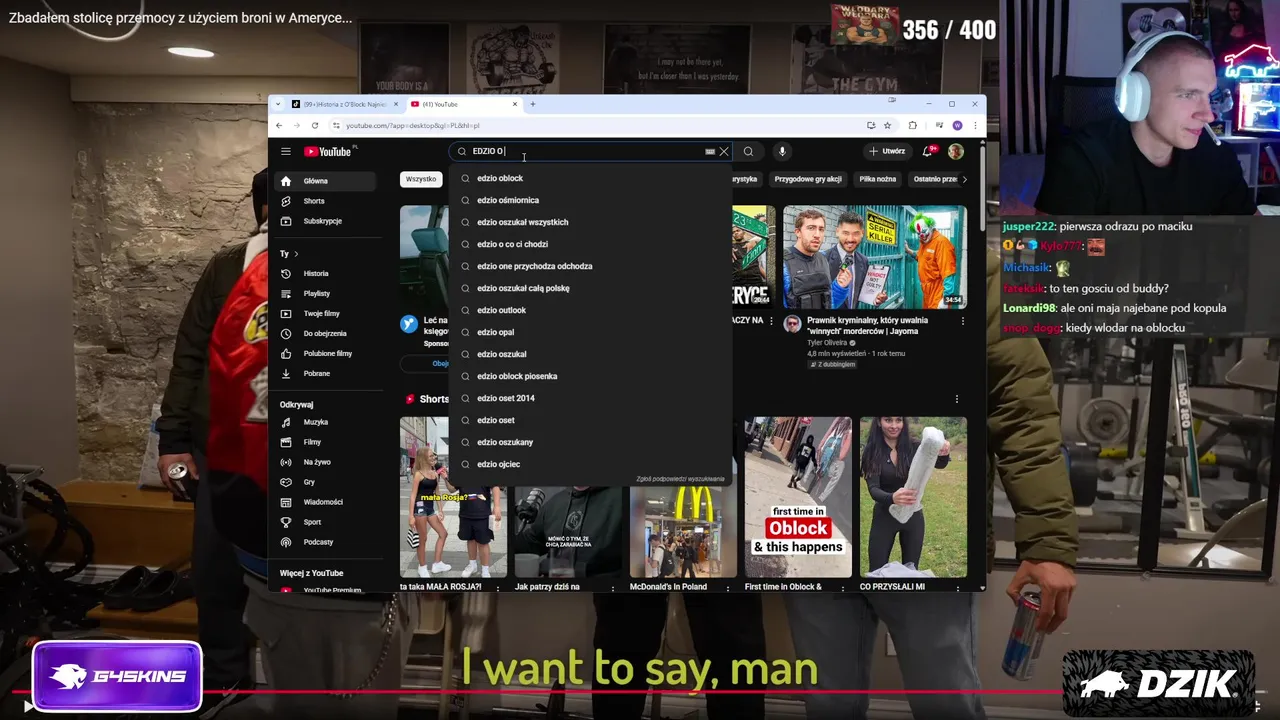Screen dimensions: 1280x720
Task: Open the Prawnik kryminalny video thumbnail
Action: (875, 257)
